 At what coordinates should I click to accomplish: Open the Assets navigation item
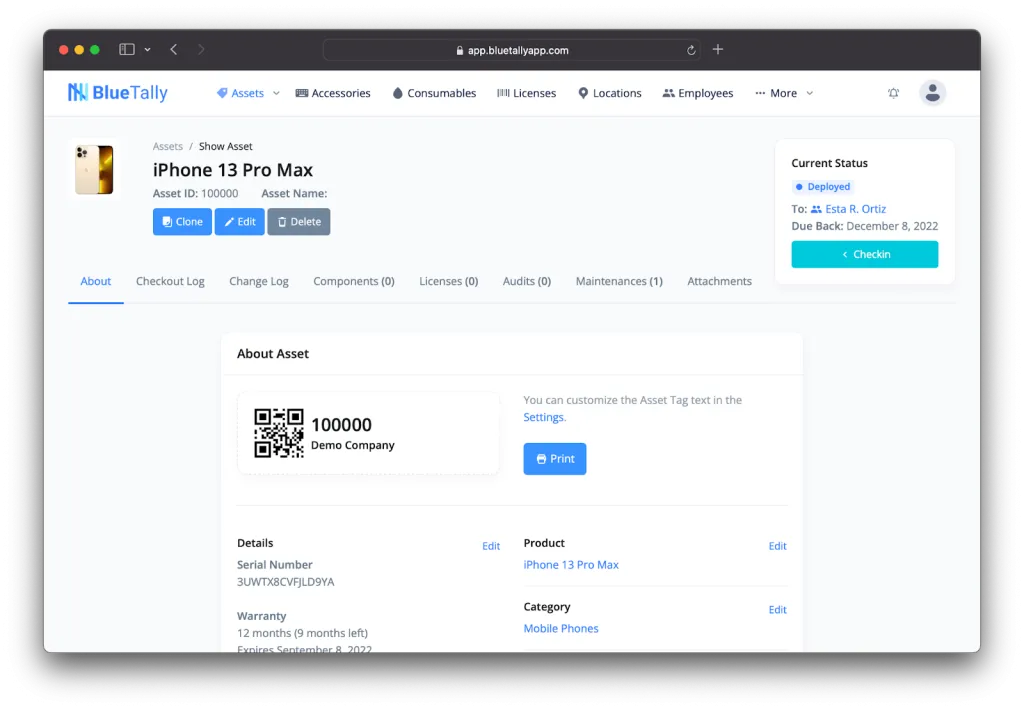[240, 93]
